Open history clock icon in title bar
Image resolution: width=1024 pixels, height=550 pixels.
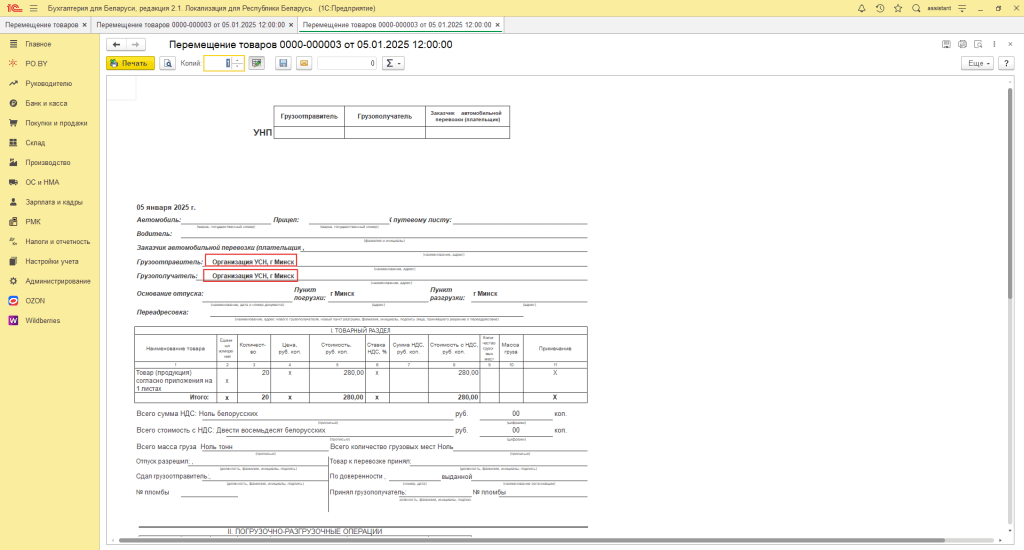coord(880,8)
